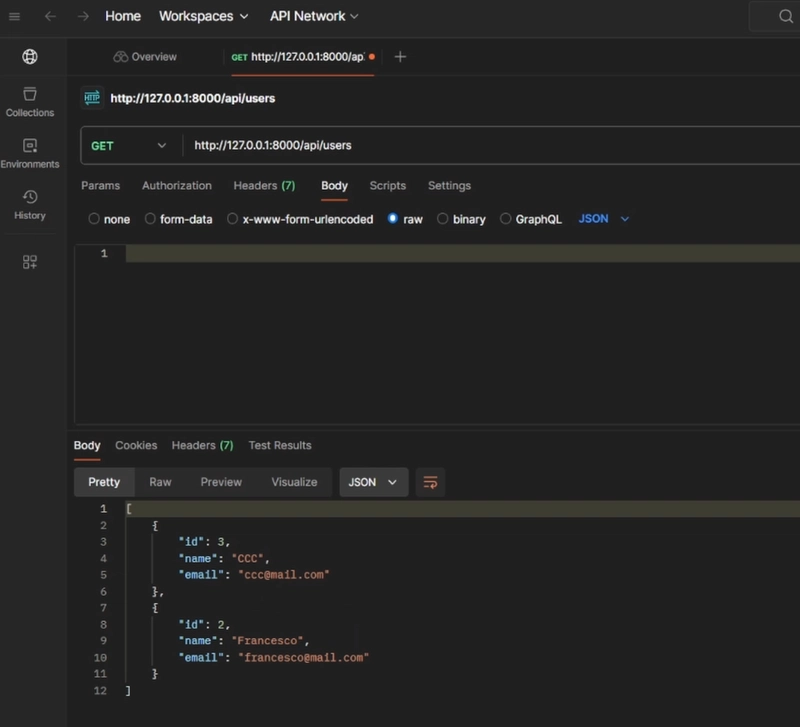This screenshot has height=727, width=800.
Task: Expand the API Network dropdown
Action: 314,16
